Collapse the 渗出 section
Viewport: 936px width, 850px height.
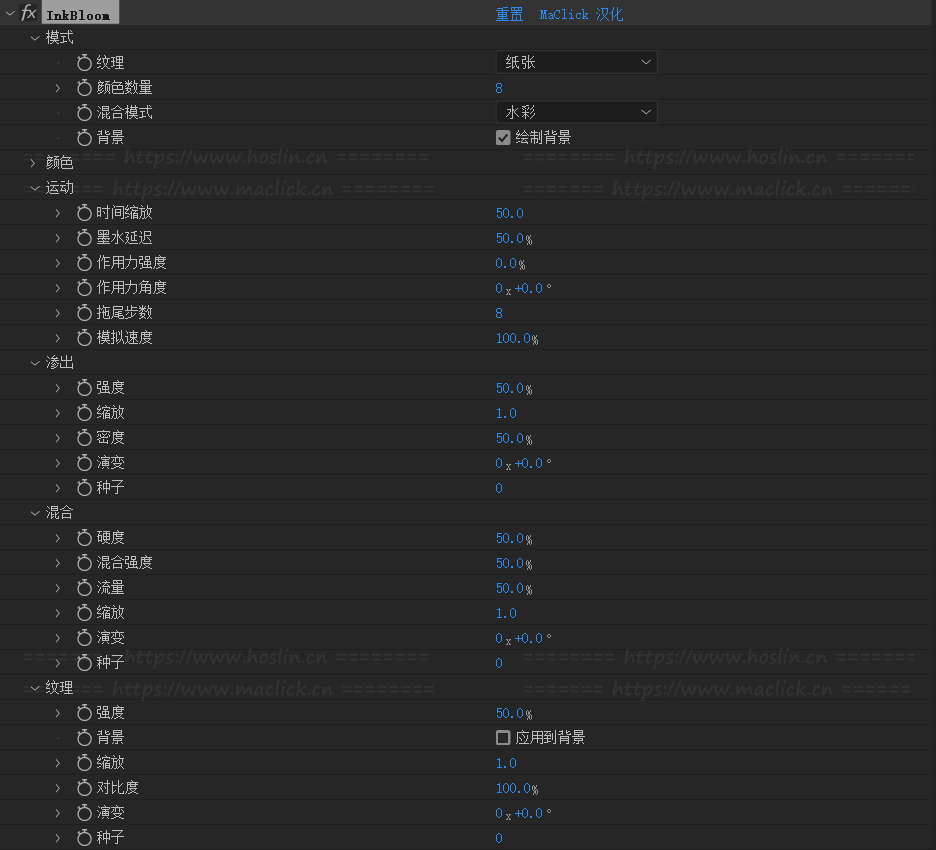tap(34, 363)
